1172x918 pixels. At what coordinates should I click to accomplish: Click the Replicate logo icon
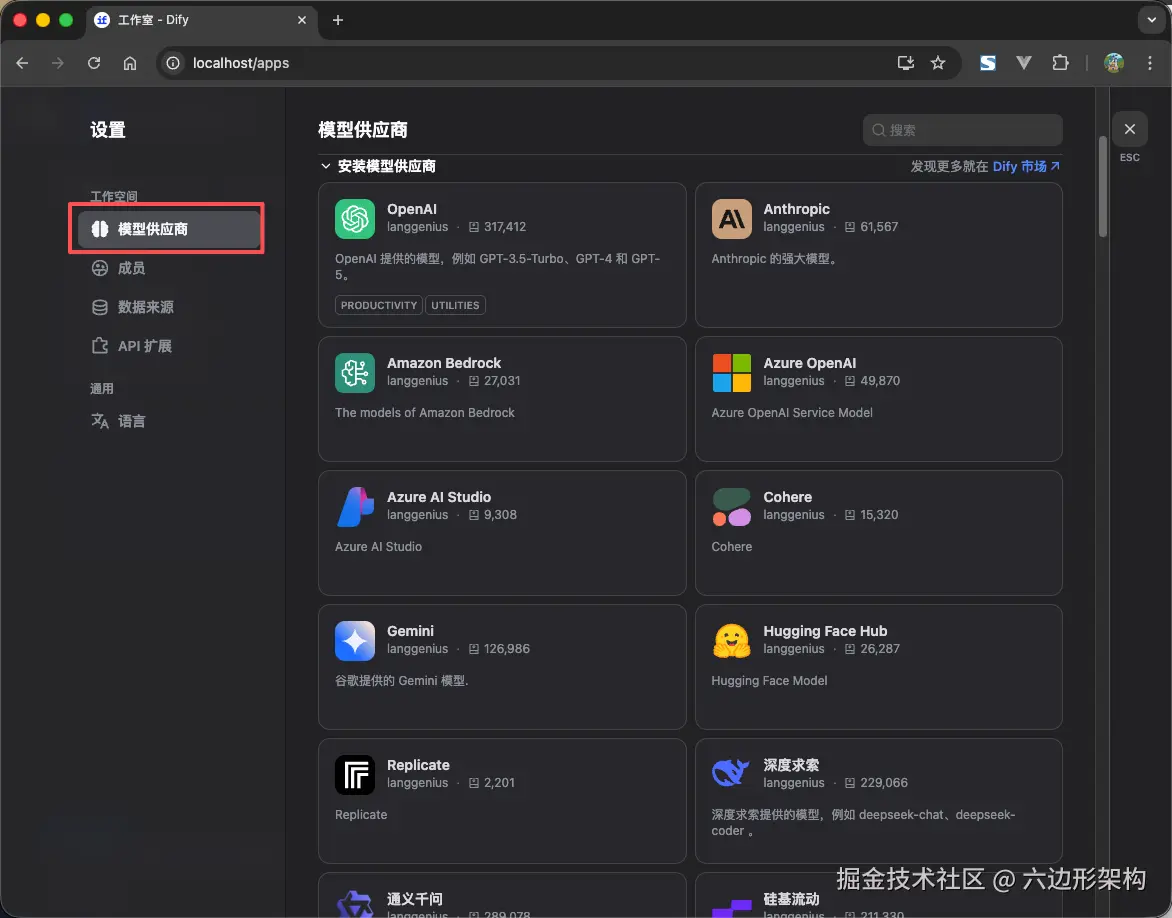coord(355,774)
